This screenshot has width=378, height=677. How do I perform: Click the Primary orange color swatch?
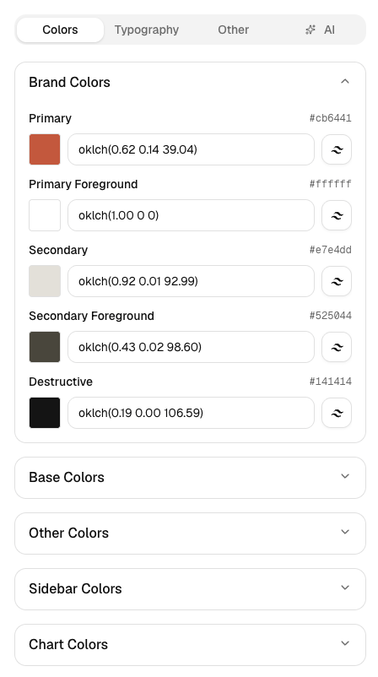coord(44,149)
